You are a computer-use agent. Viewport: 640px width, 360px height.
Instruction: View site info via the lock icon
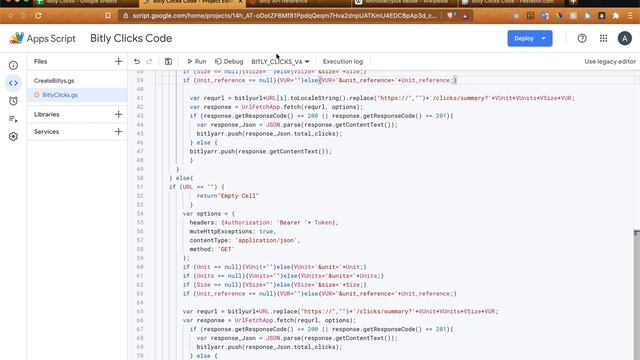point(126,16)
